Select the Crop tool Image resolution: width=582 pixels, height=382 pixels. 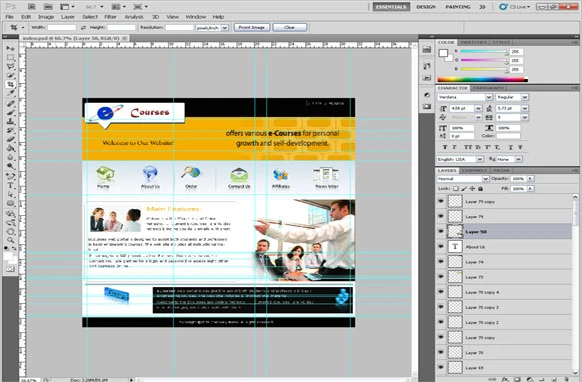pyautogui.click(x=10, y=84)
